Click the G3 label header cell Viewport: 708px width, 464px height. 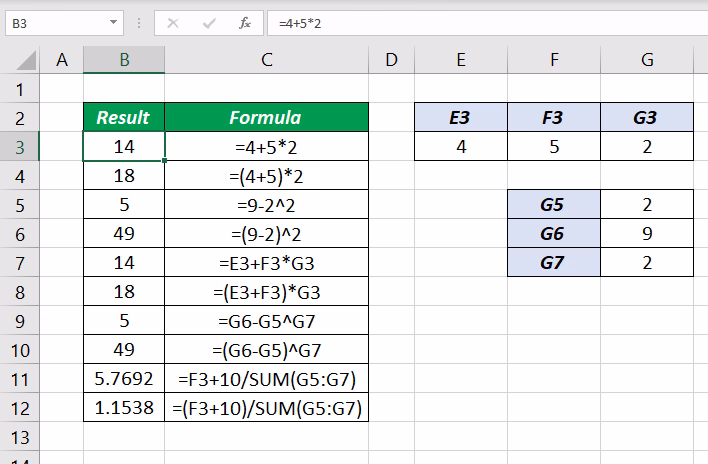(647, 117)
